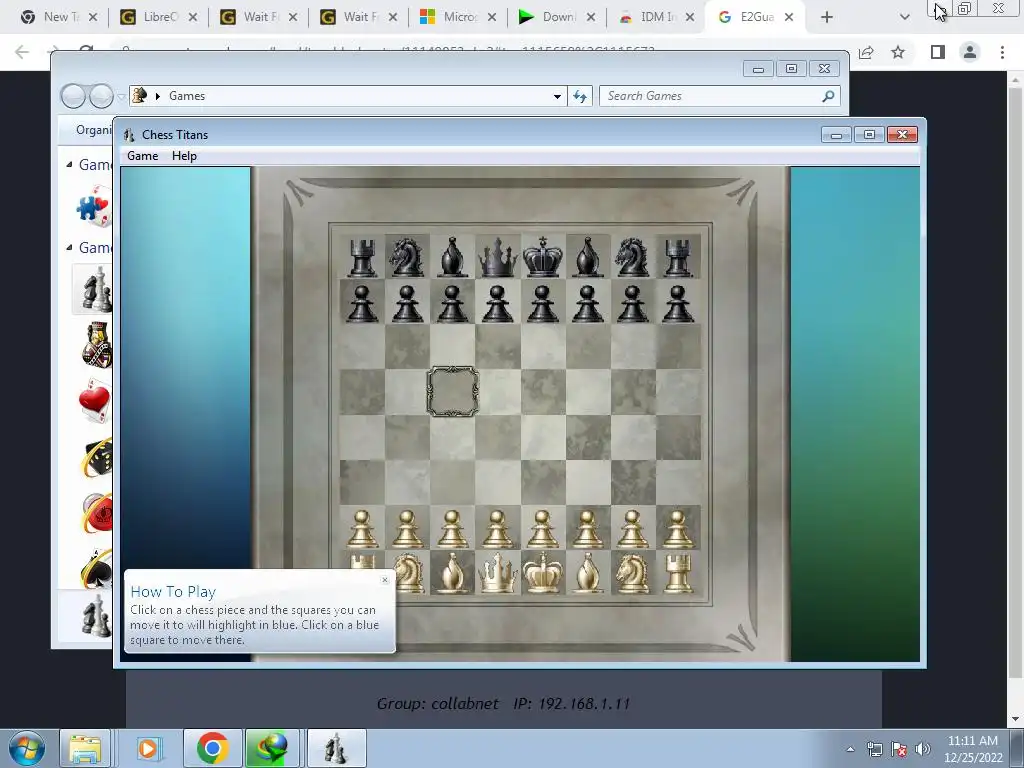The height and width of the screenshot is (768, 1024).
Task: Select the white queen-side bishop
Action: click(x=453, y=573)
